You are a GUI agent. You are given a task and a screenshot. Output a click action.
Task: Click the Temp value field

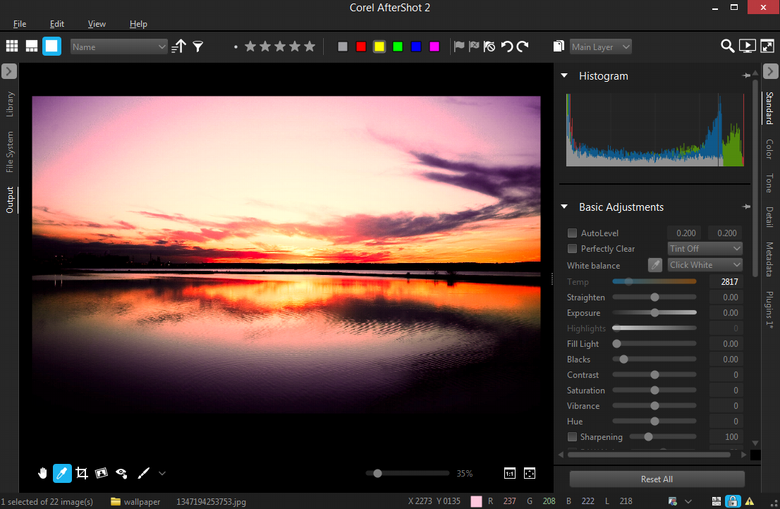[x=724, y=282]
